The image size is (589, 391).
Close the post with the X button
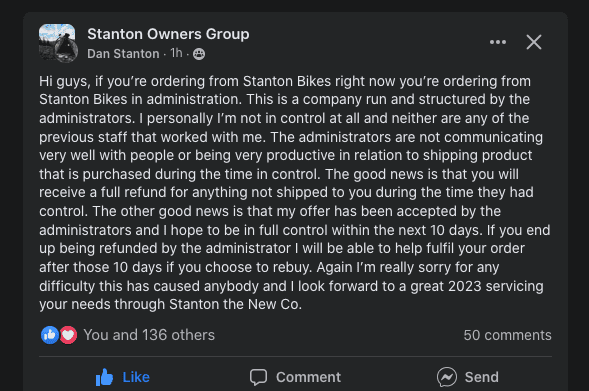534,42
